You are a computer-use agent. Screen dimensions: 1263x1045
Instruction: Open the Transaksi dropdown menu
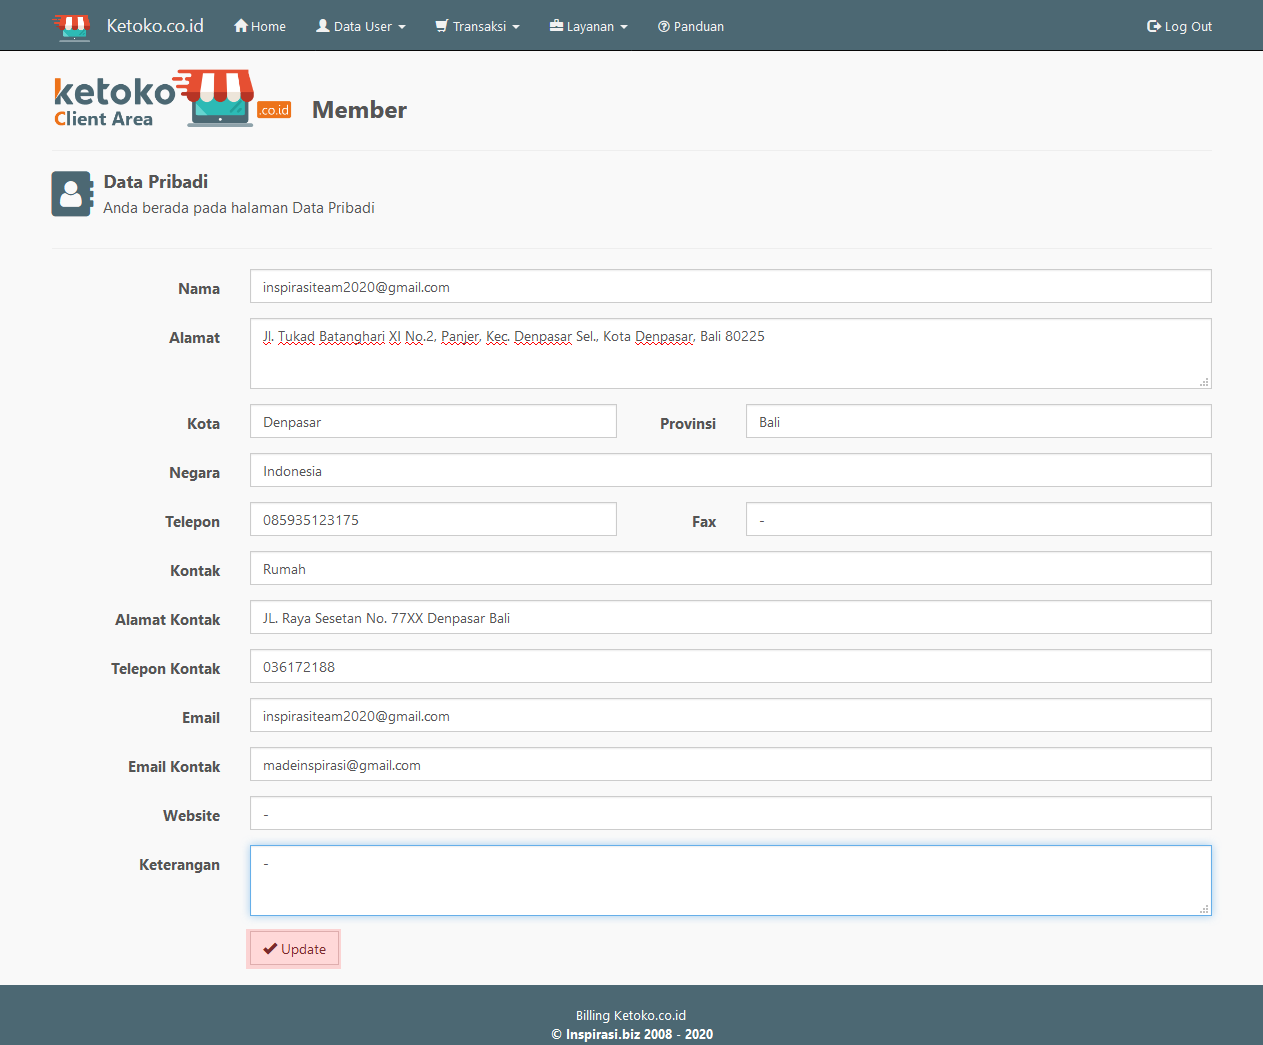click(x=478, y=26)
